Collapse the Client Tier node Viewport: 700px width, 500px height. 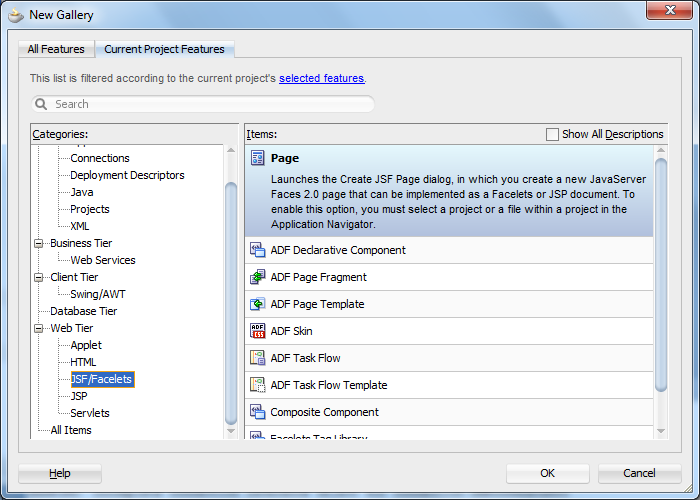(x=40, y=277)
